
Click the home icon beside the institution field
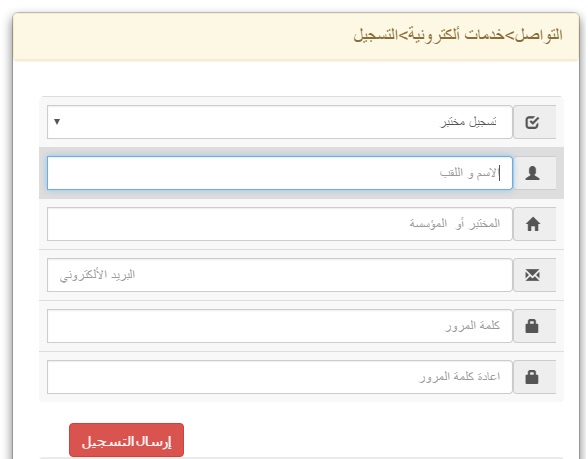click(x=532, y=224)
